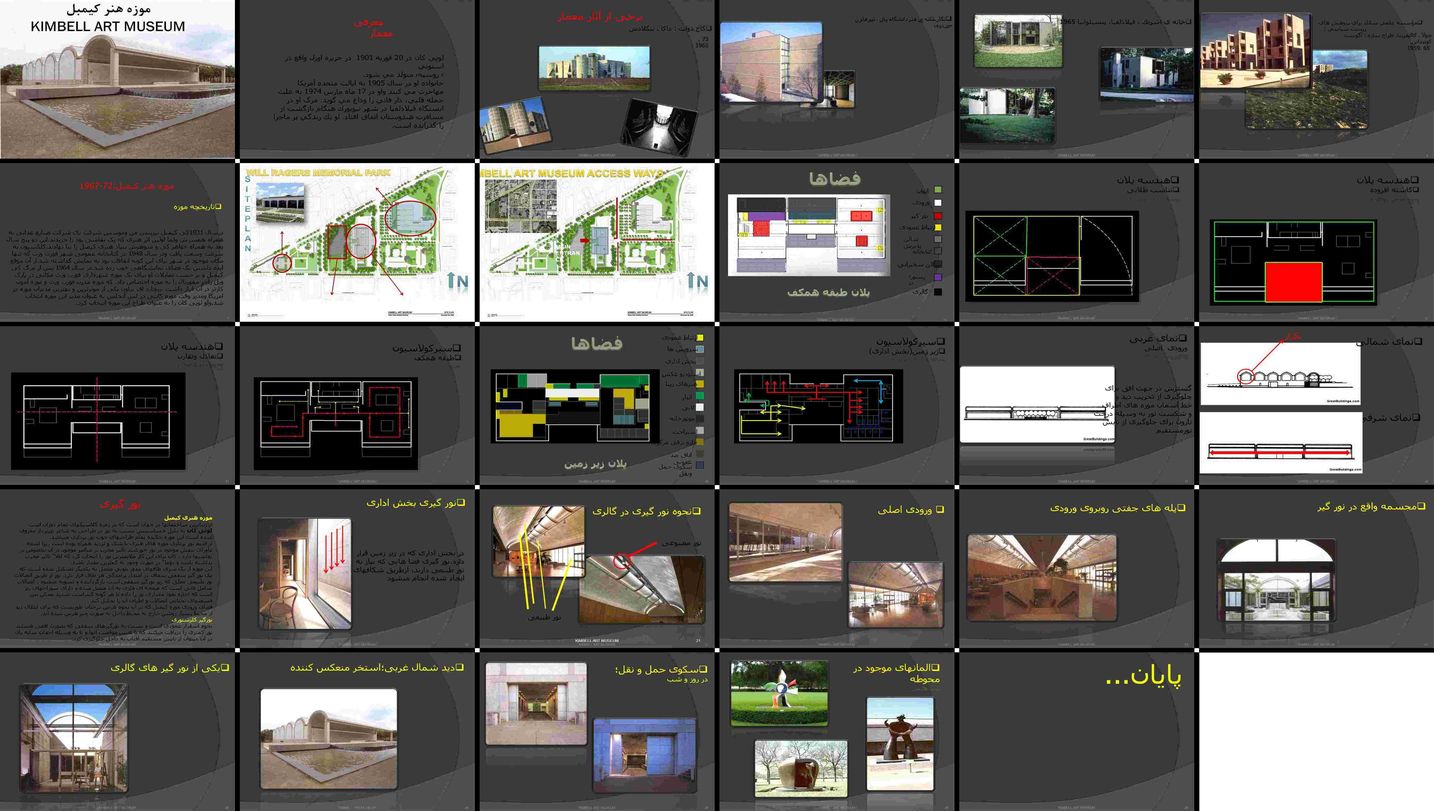
Task: Click the purple legend swatch on ground floor plan slide
Action: [x=936, y=278]
